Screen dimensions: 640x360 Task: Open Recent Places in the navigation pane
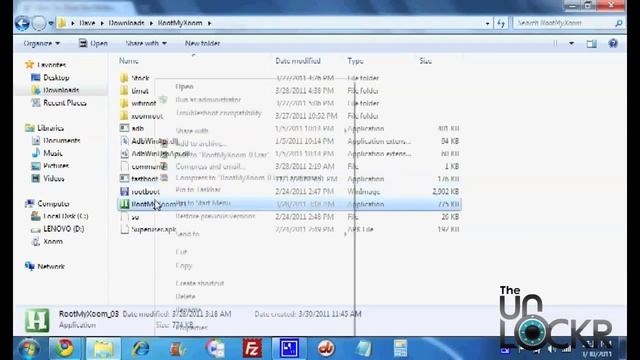(64, 103)
